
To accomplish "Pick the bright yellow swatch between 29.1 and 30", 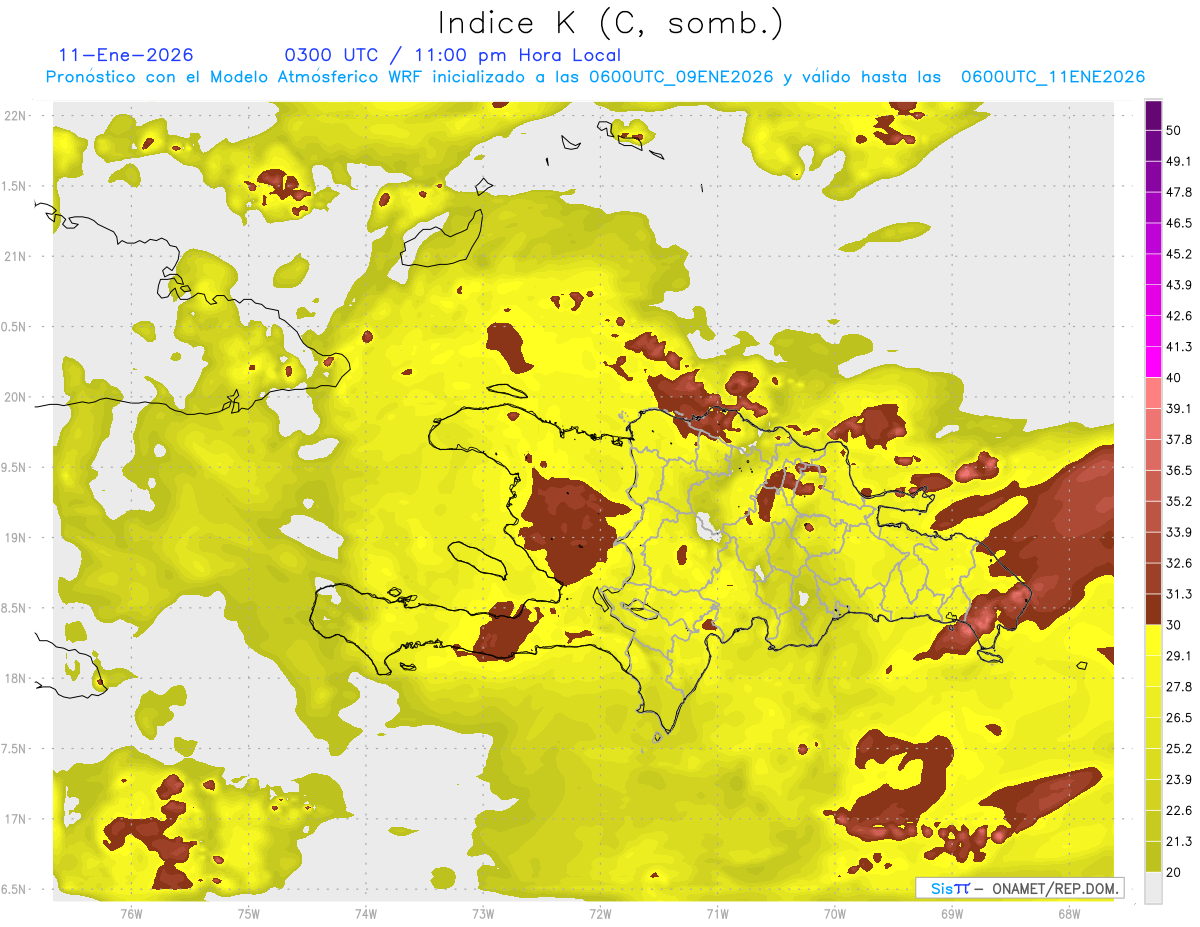I will point(1153,641).
